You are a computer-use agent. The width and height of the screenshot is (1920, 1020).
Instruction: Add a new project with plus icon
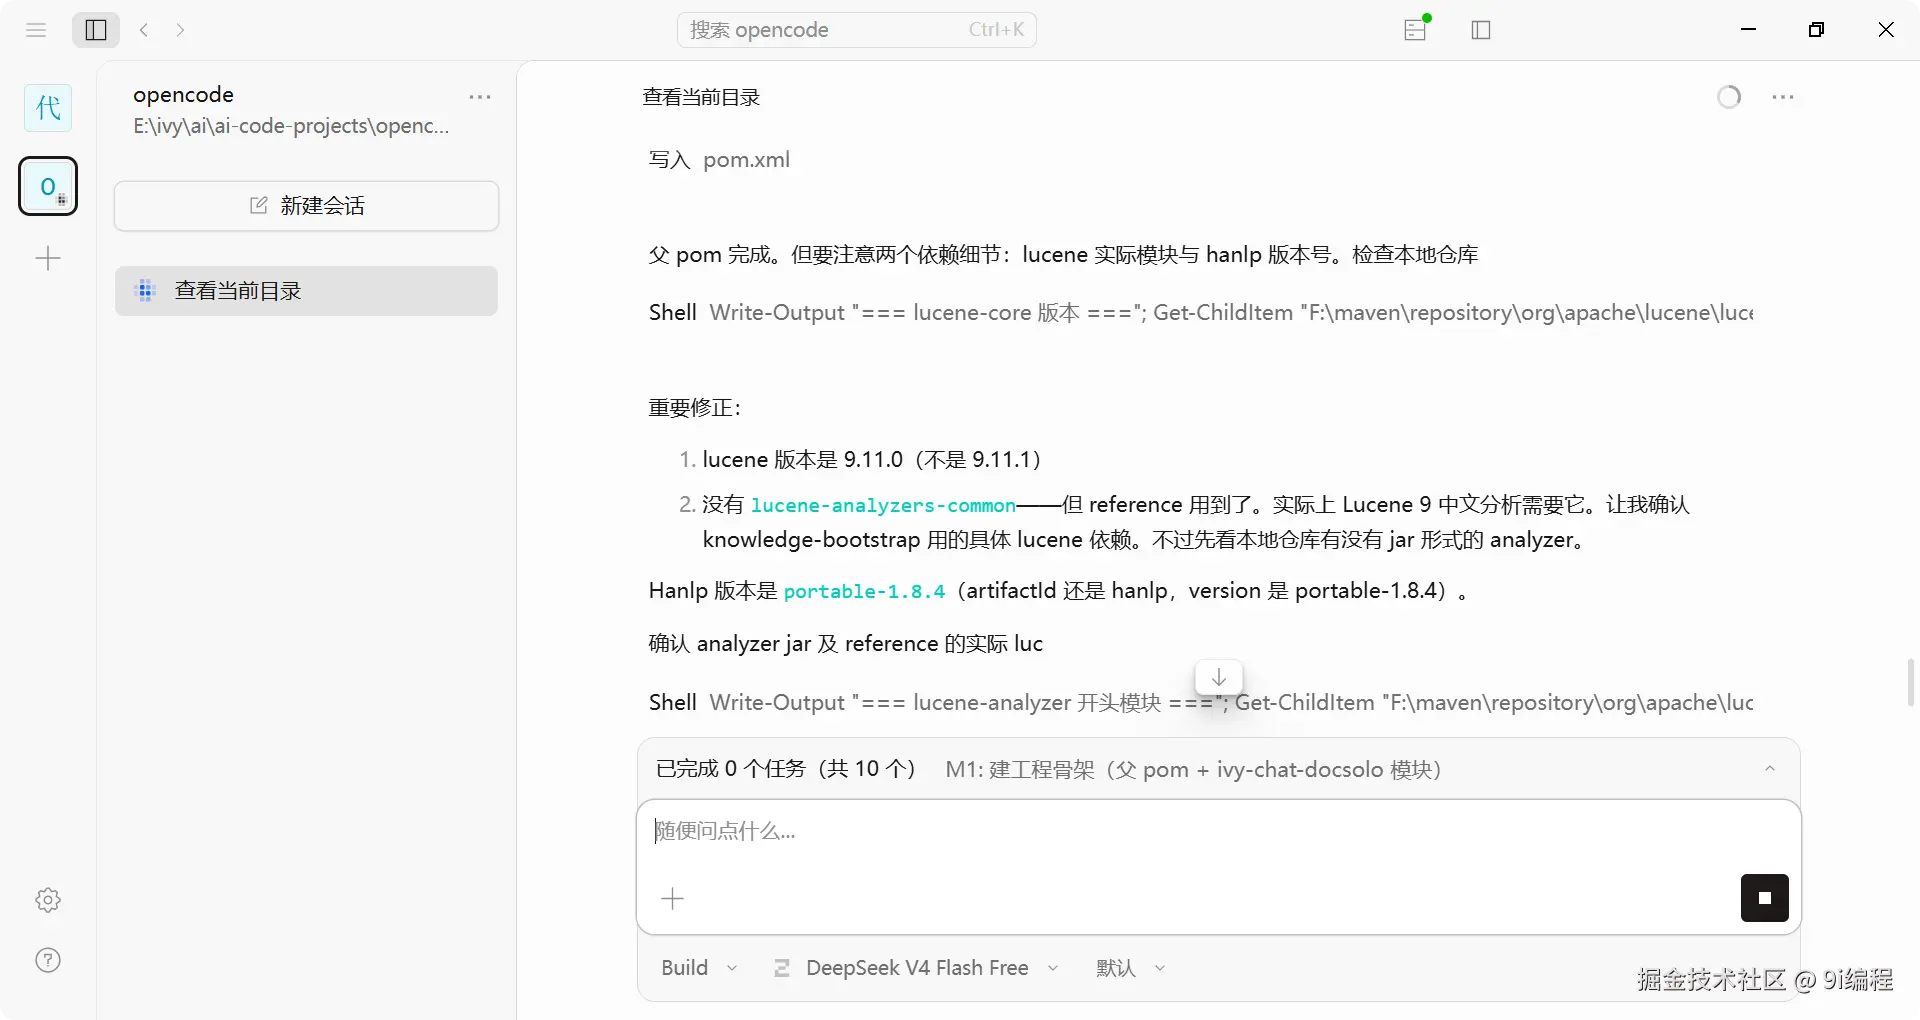(x=48, y=259)
